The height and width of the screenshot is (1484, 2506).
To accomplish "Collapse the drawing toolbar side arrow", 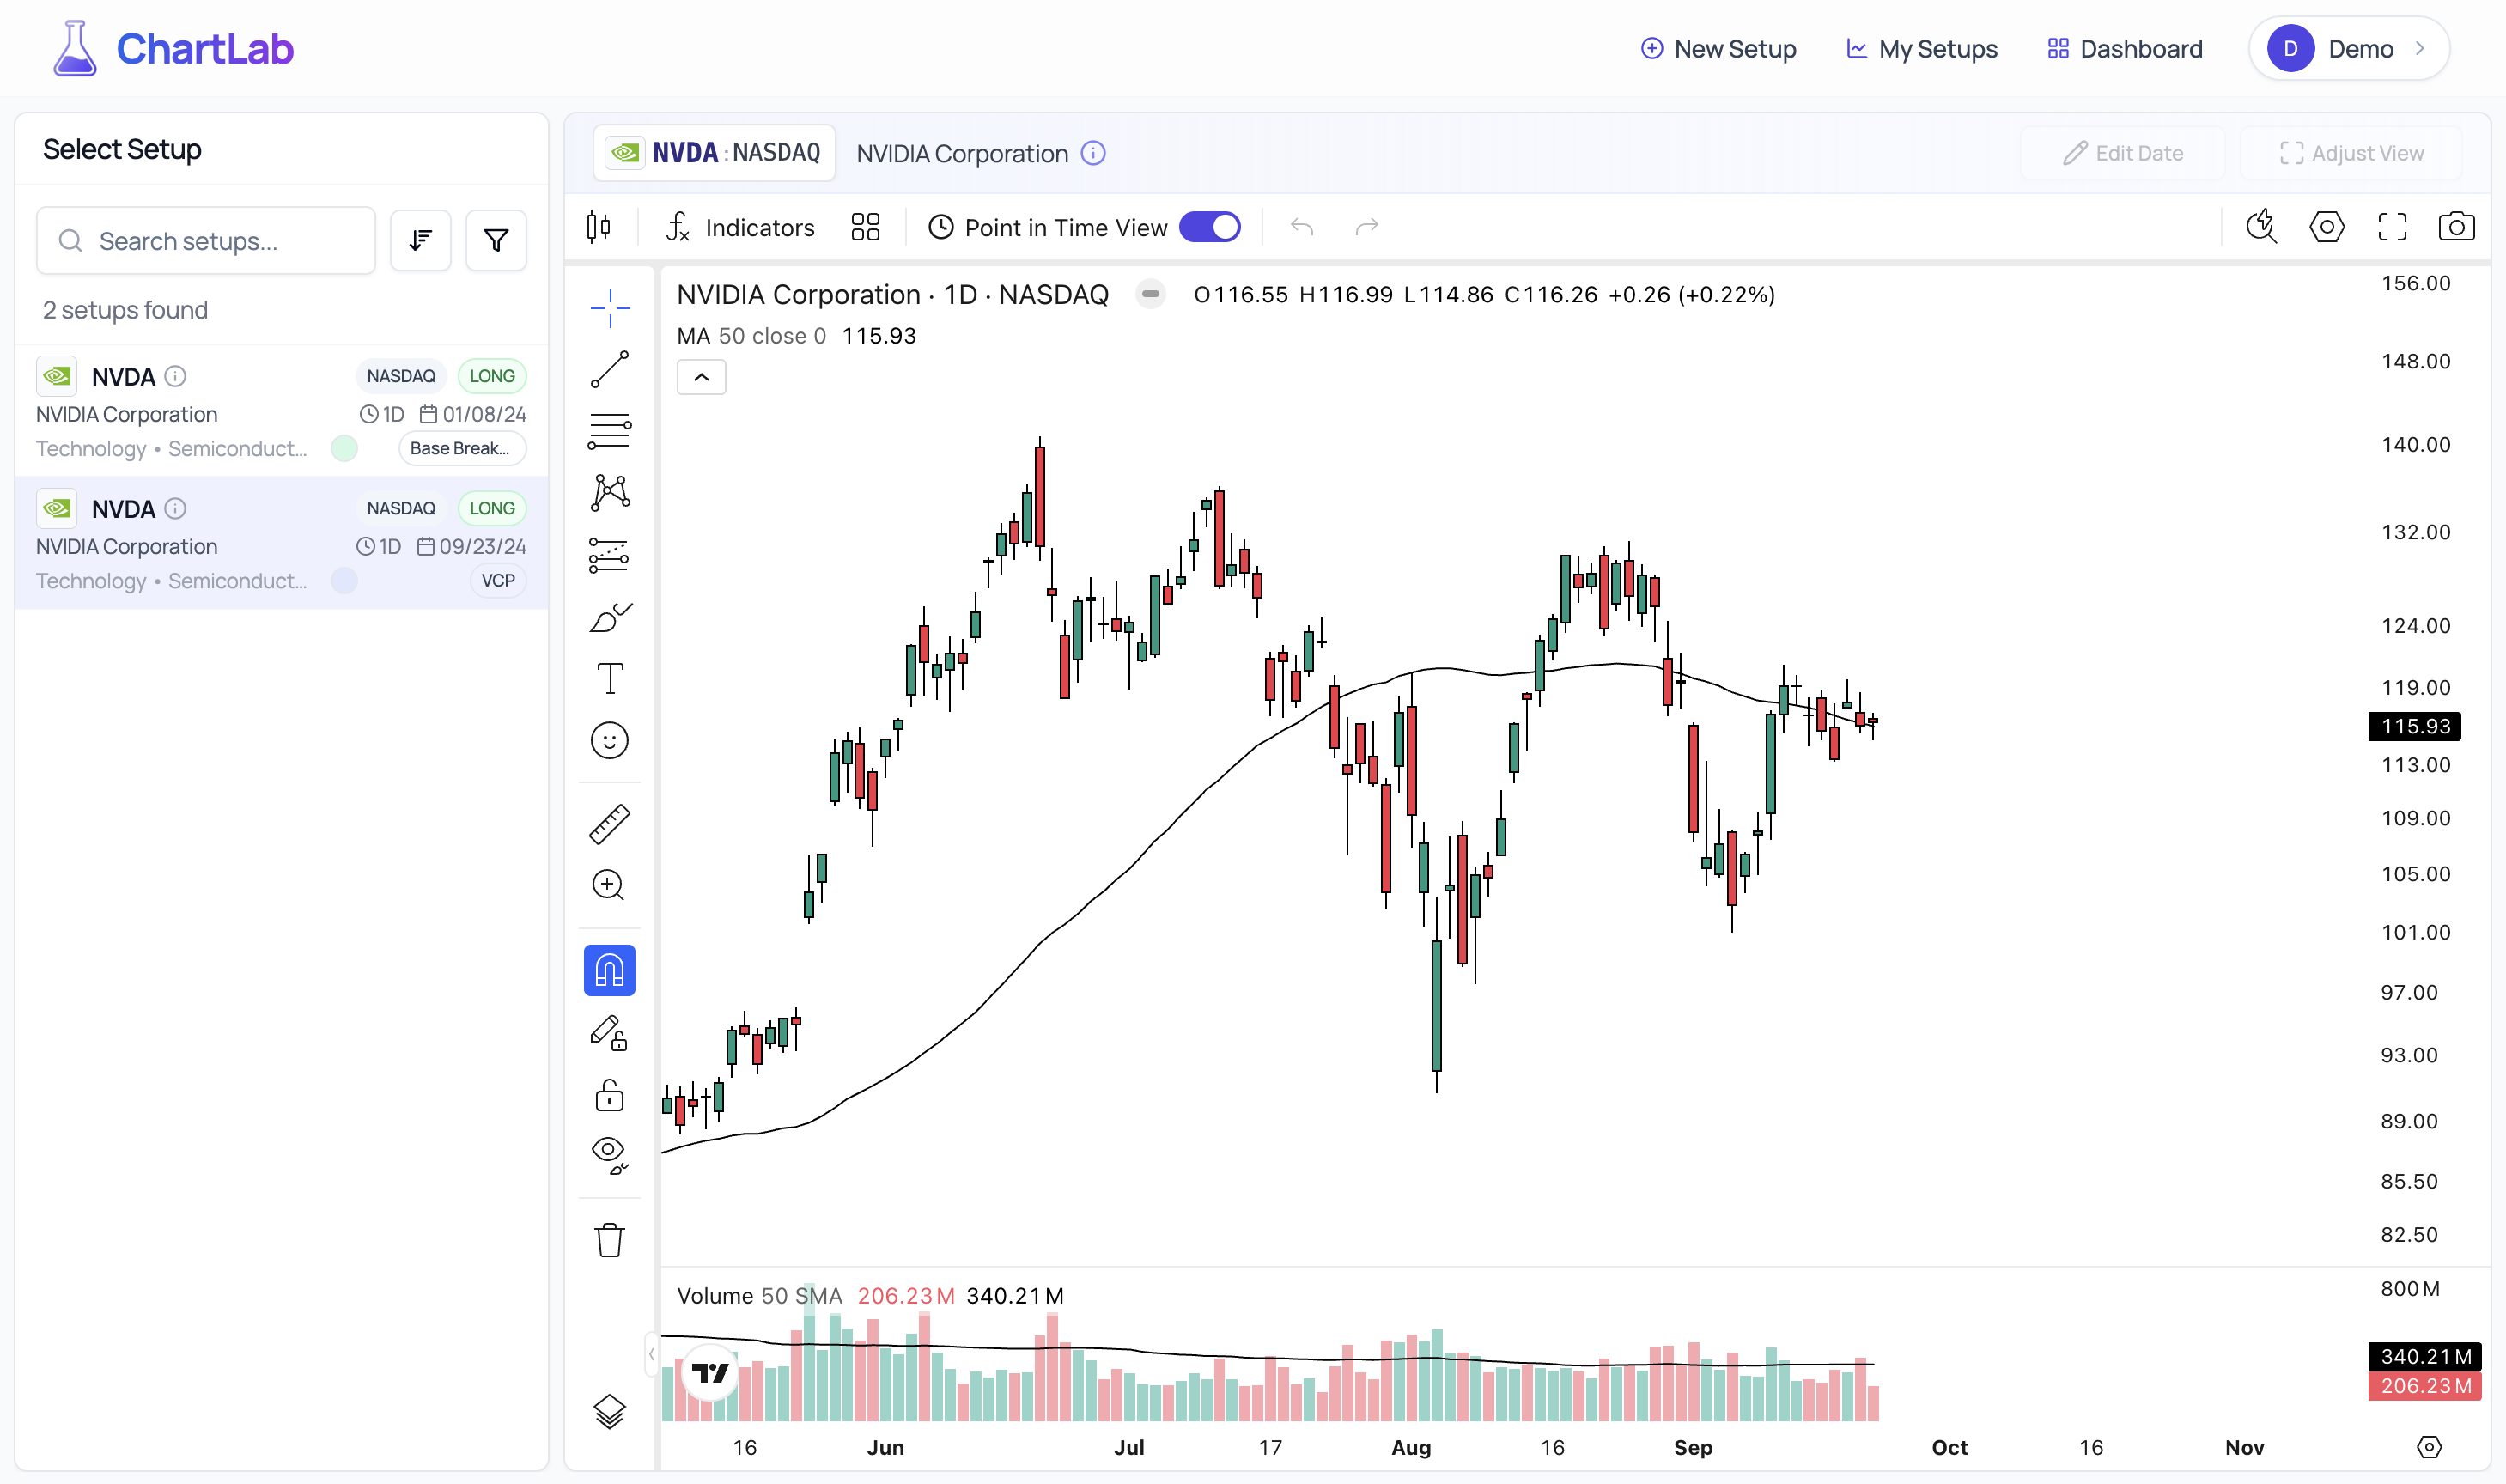I will 651,1354.
